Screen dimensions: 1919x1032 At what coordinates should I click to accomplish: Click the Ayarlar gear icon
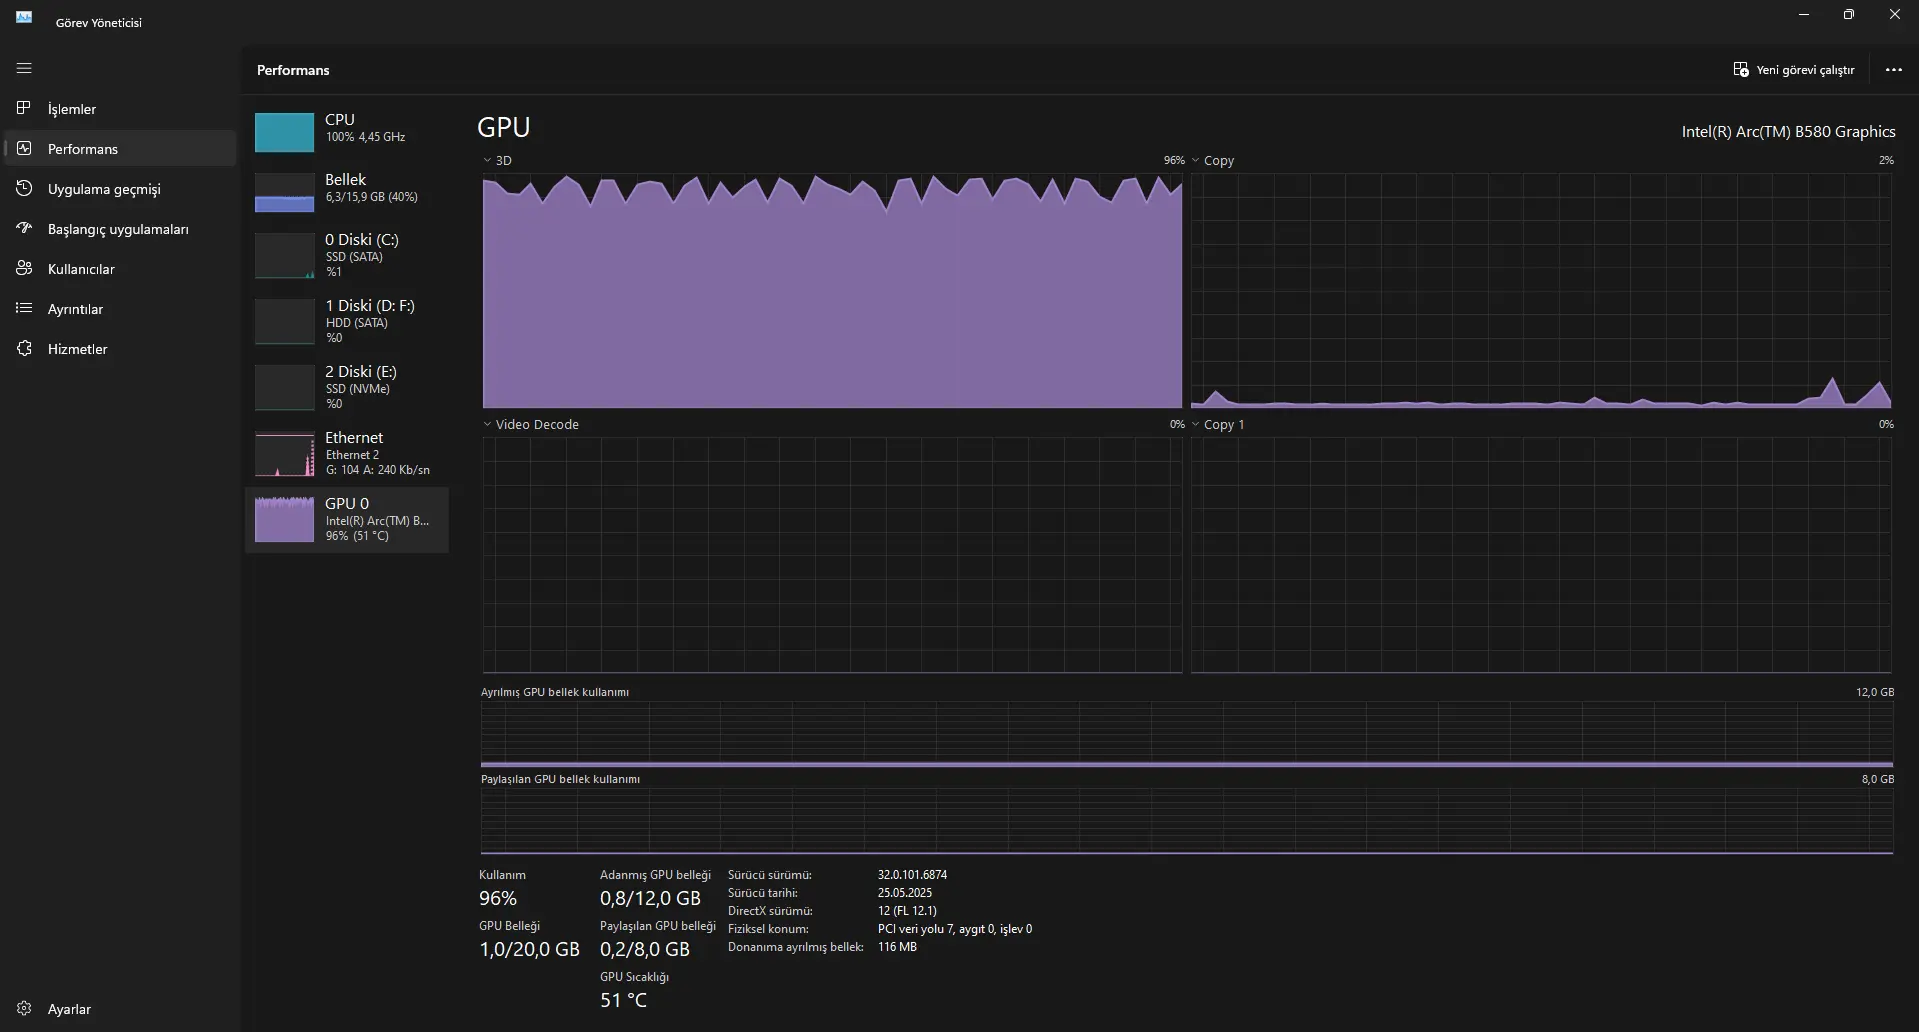24,1008
